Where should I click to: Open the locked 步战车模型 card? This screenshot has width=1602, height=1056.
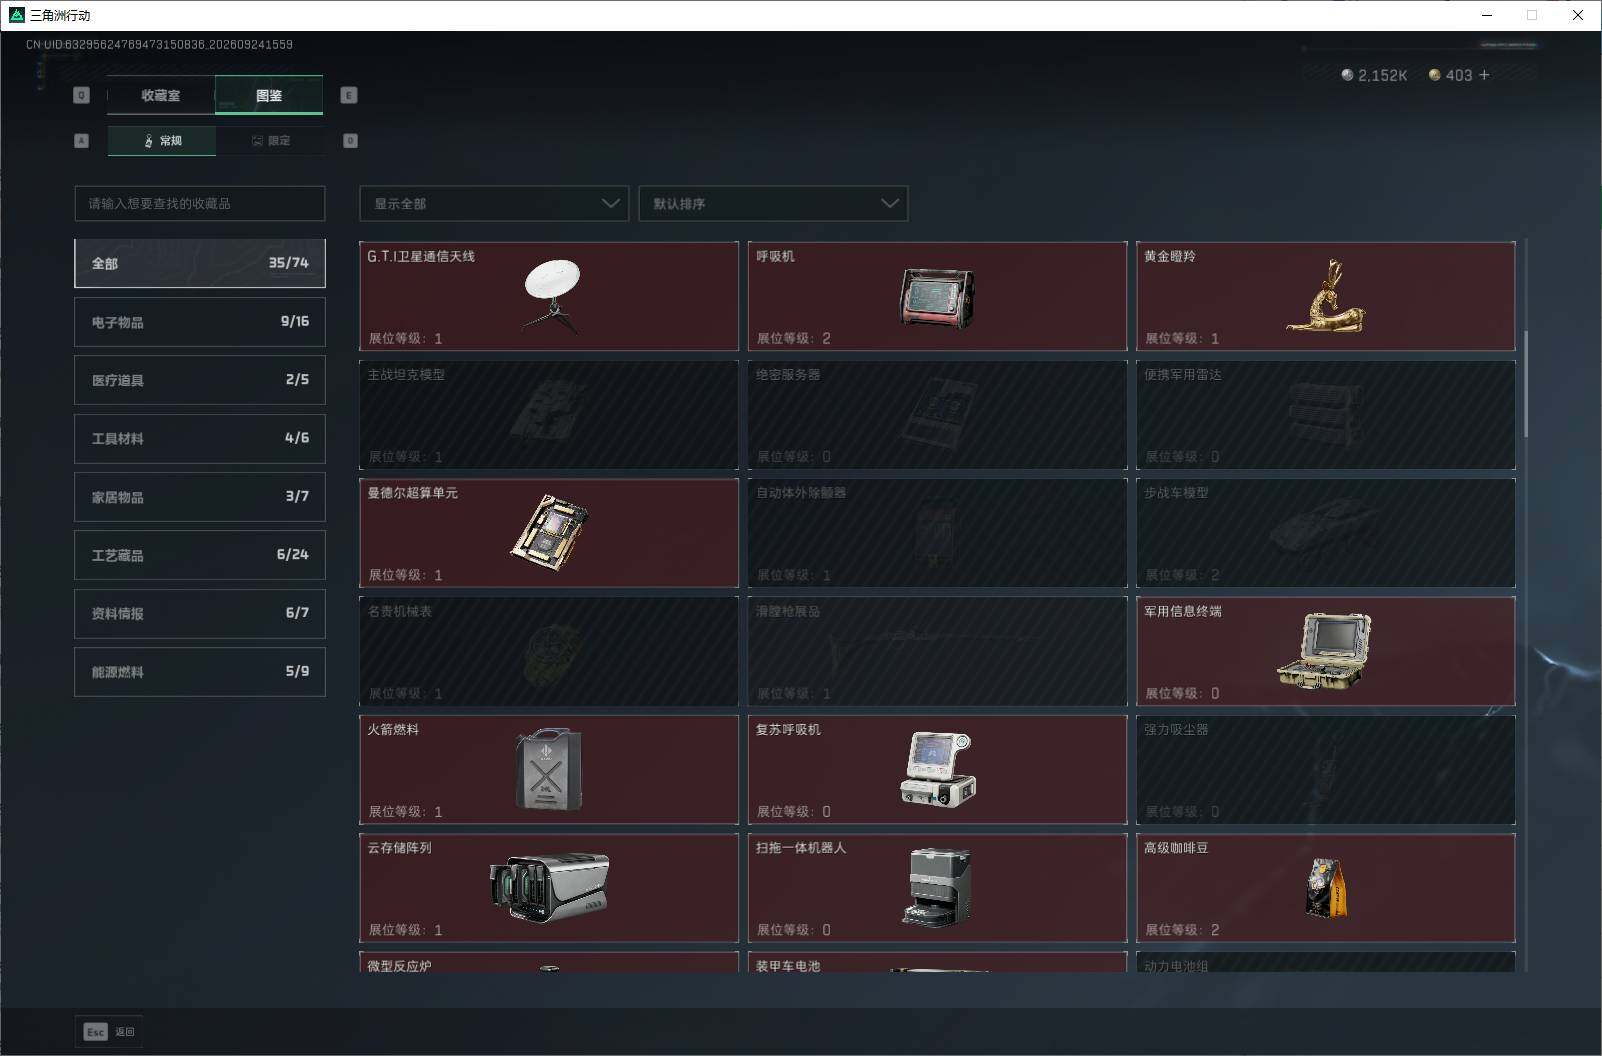point(1326,532)
